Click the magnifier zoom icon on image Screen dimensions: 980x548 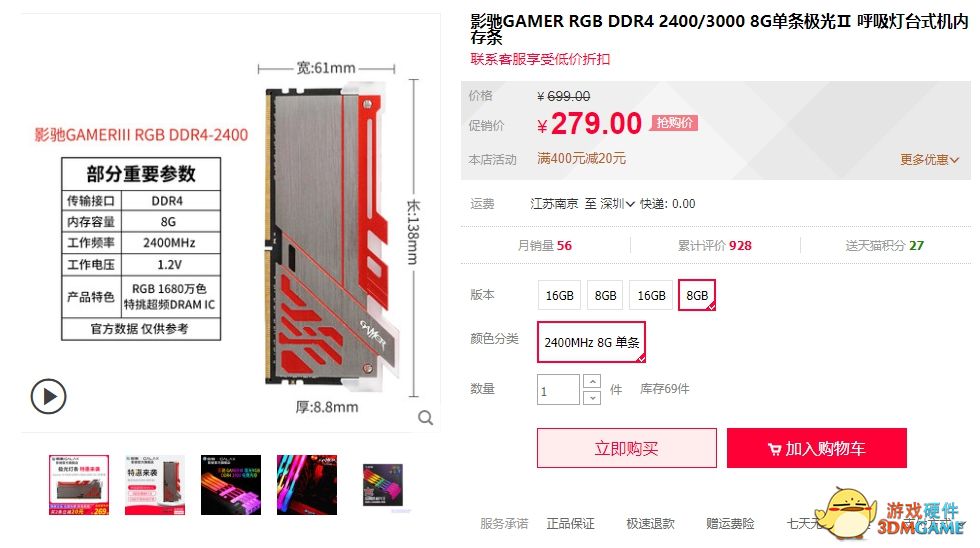click(426, 417)
